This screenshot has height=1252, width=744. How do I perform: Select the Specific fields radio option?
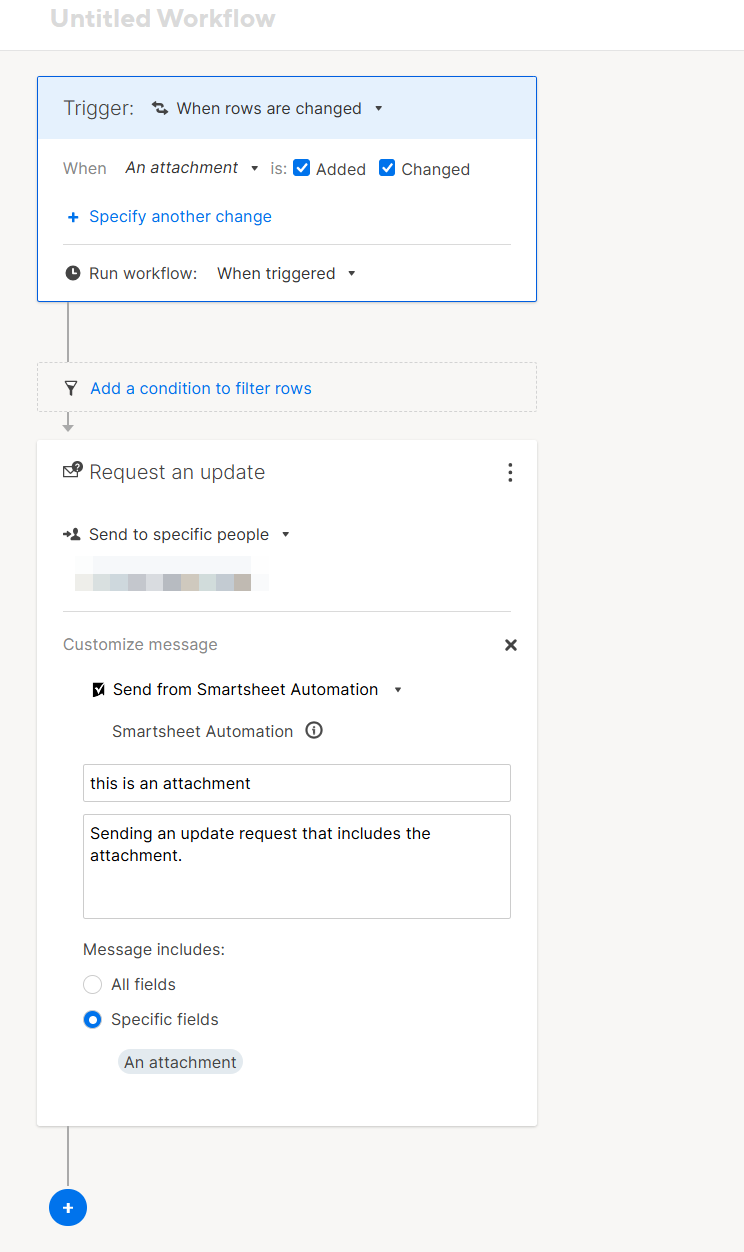(x=93, y=1020)
